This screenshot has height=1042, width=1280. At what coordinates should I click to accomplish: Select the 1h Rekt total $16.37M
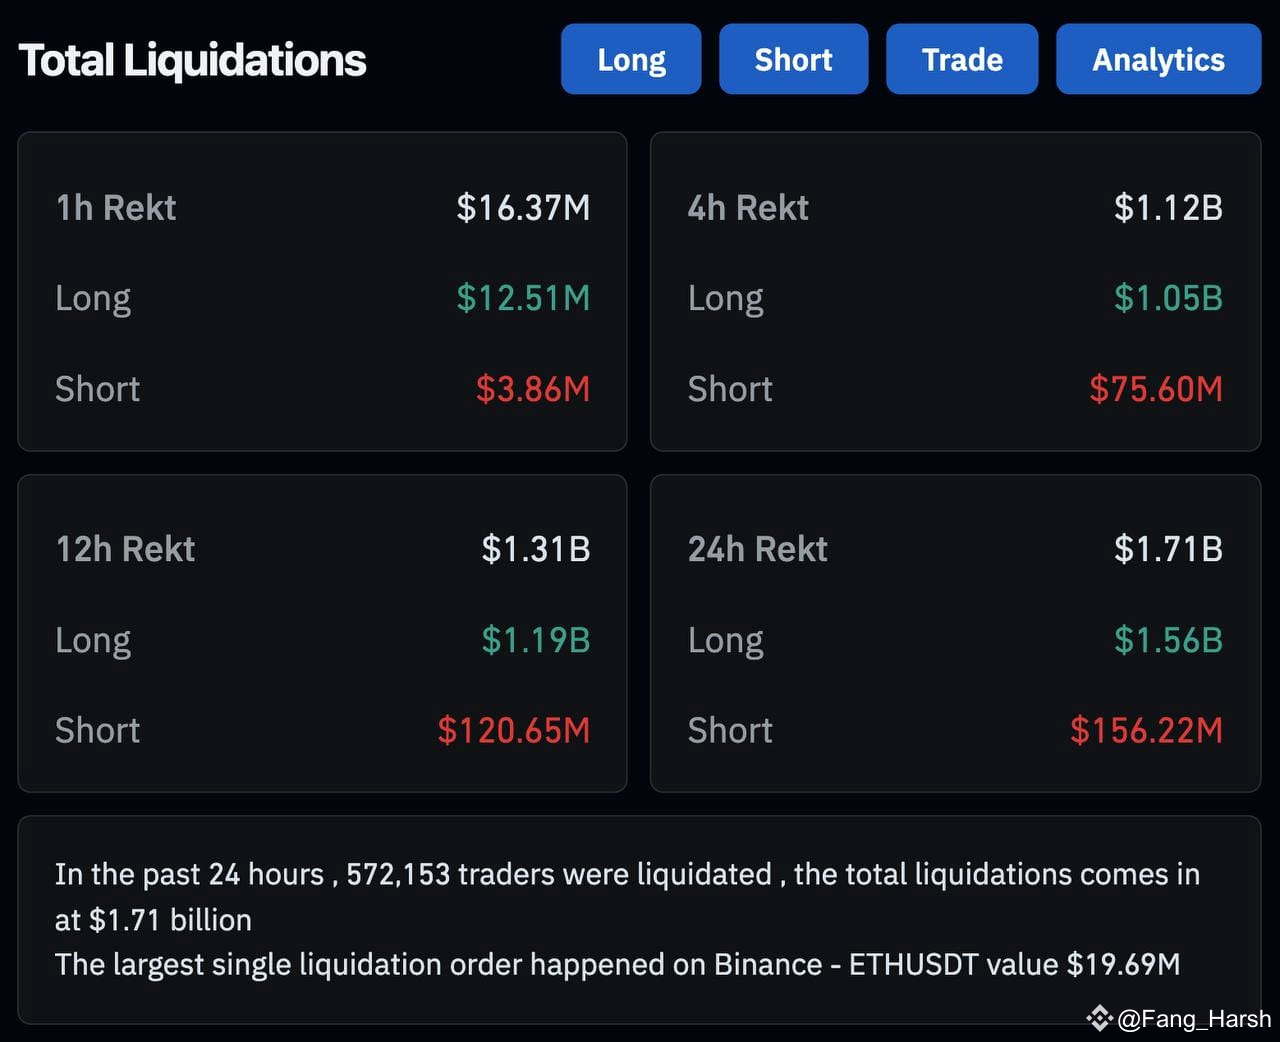pyautogui.click(x=523, y=208)
